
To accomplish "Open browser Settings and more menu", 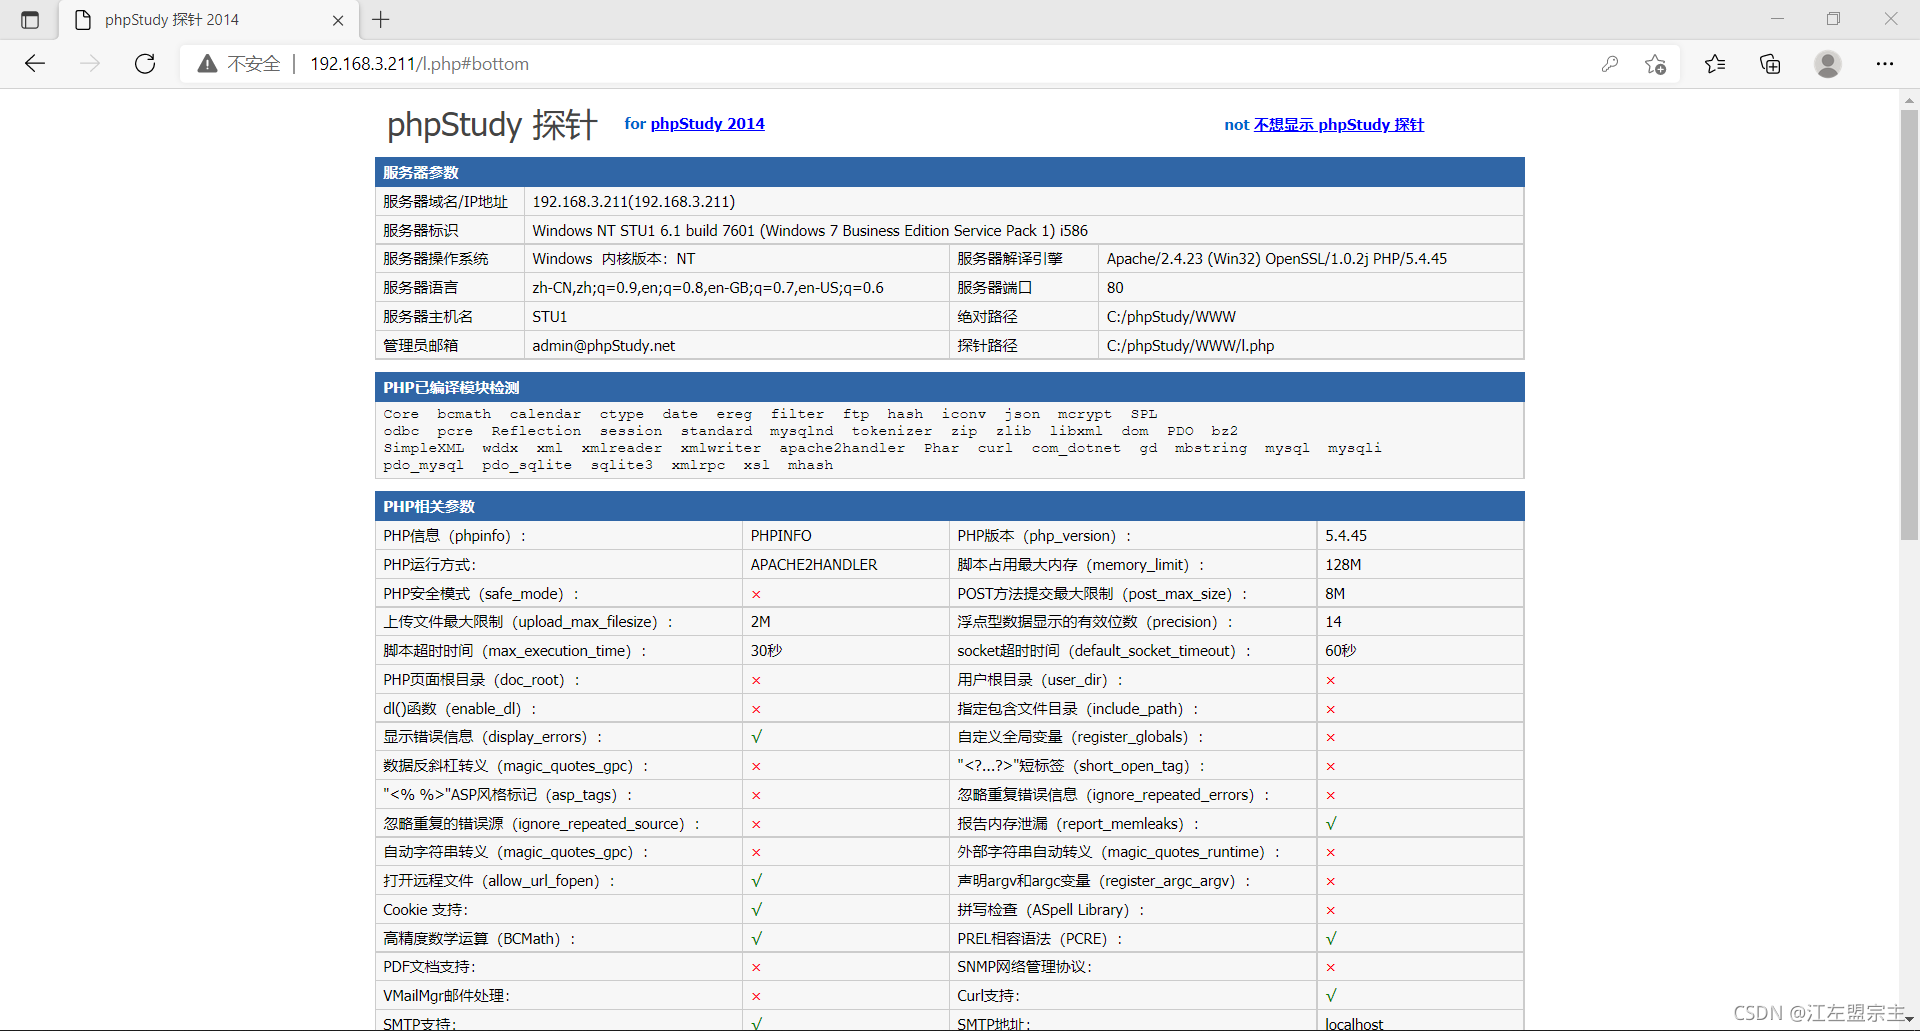I will pyautogui.click(x=1885, y=64).
